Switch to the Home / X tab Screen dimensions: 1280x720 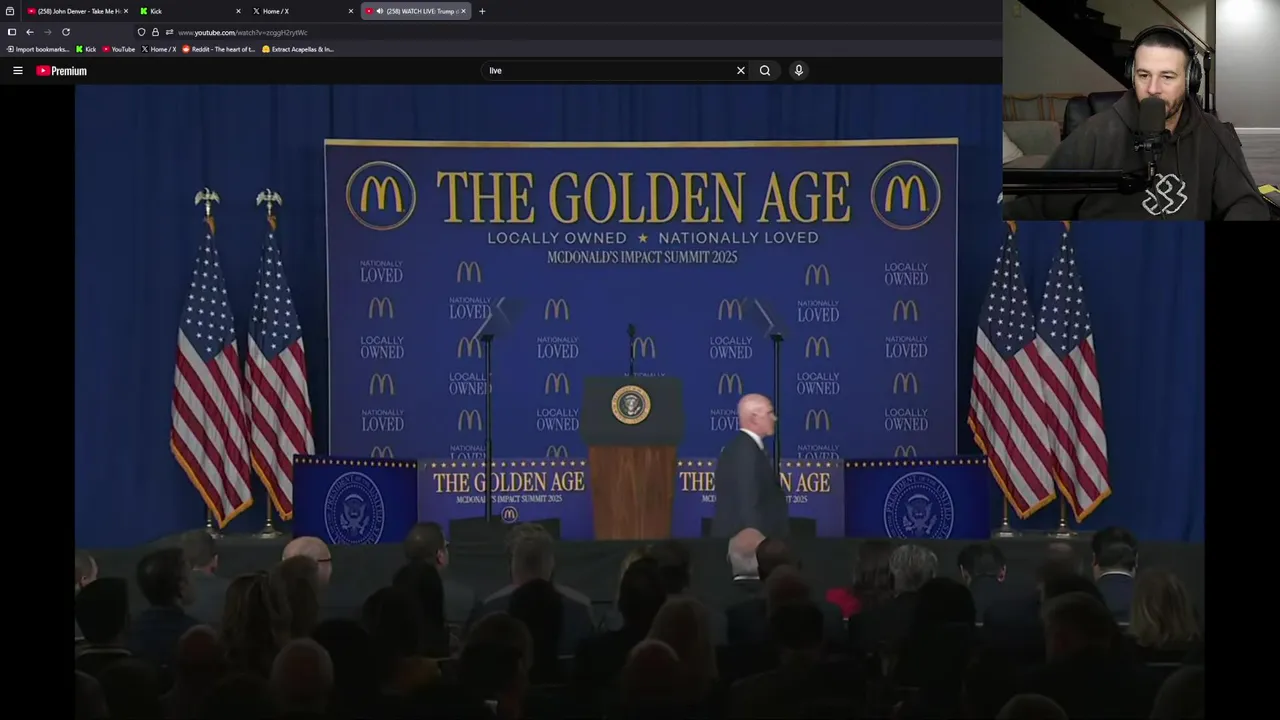pos(302,11)
